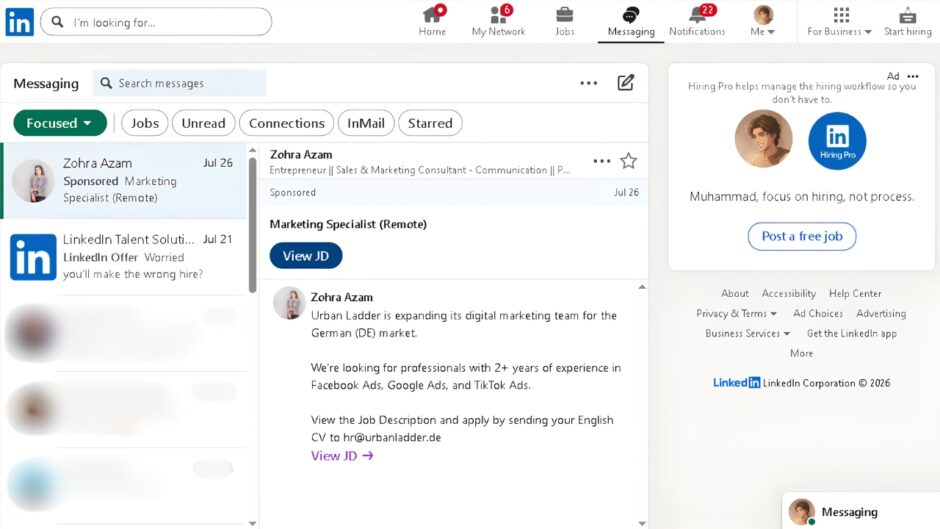The width and height of the screenshot is (940, 529).
Task: Click the LinkedIn logo icon
Action: click(19, 22)
